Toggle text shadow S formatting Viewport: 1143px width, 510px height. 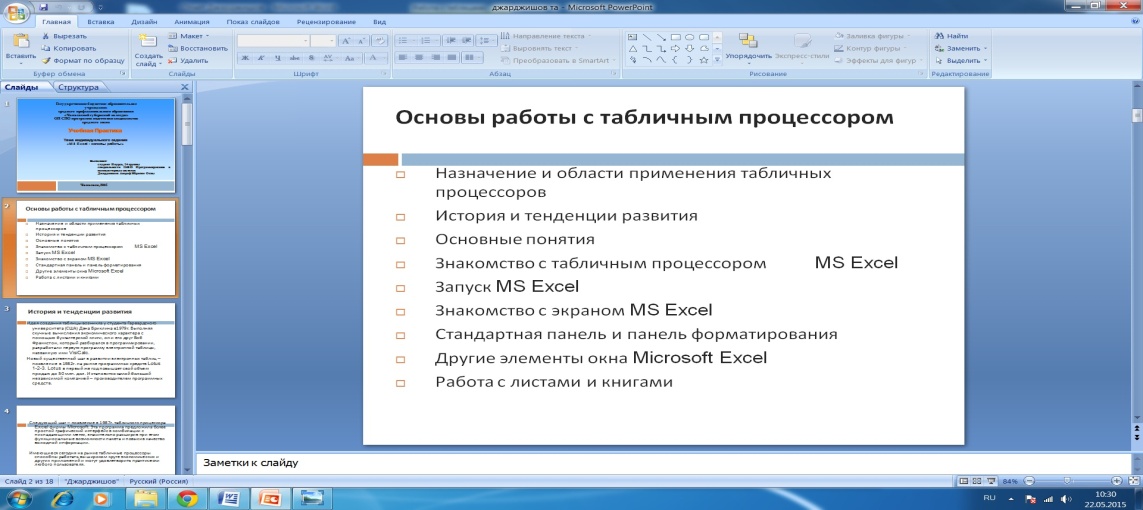(311, 58)
